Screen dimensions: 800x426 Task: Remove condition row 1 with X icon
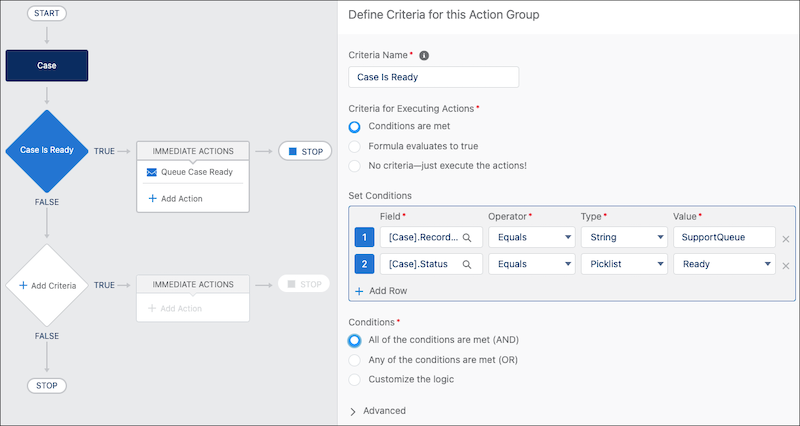(786, 239)
